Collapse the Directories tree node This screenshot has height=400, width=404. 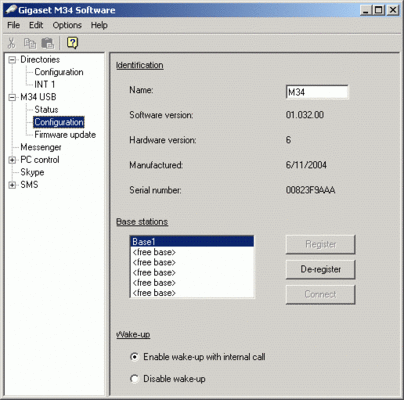point(12,60)
